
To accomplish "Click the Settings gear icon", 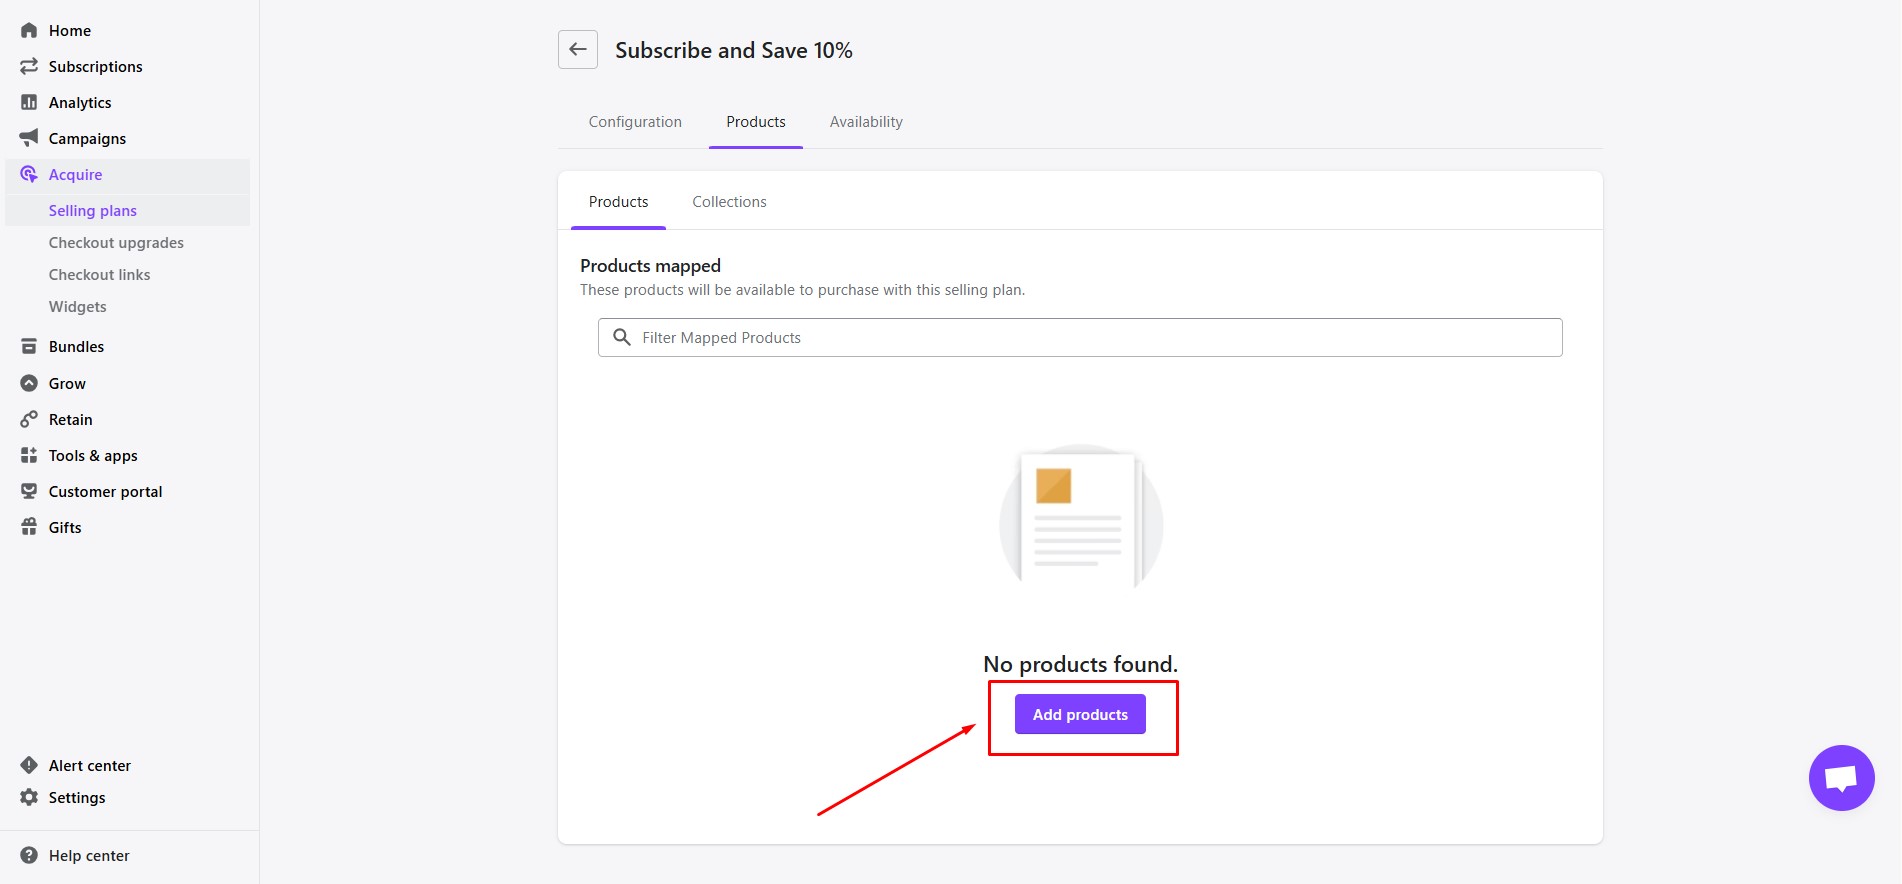I will pos(29,798).
